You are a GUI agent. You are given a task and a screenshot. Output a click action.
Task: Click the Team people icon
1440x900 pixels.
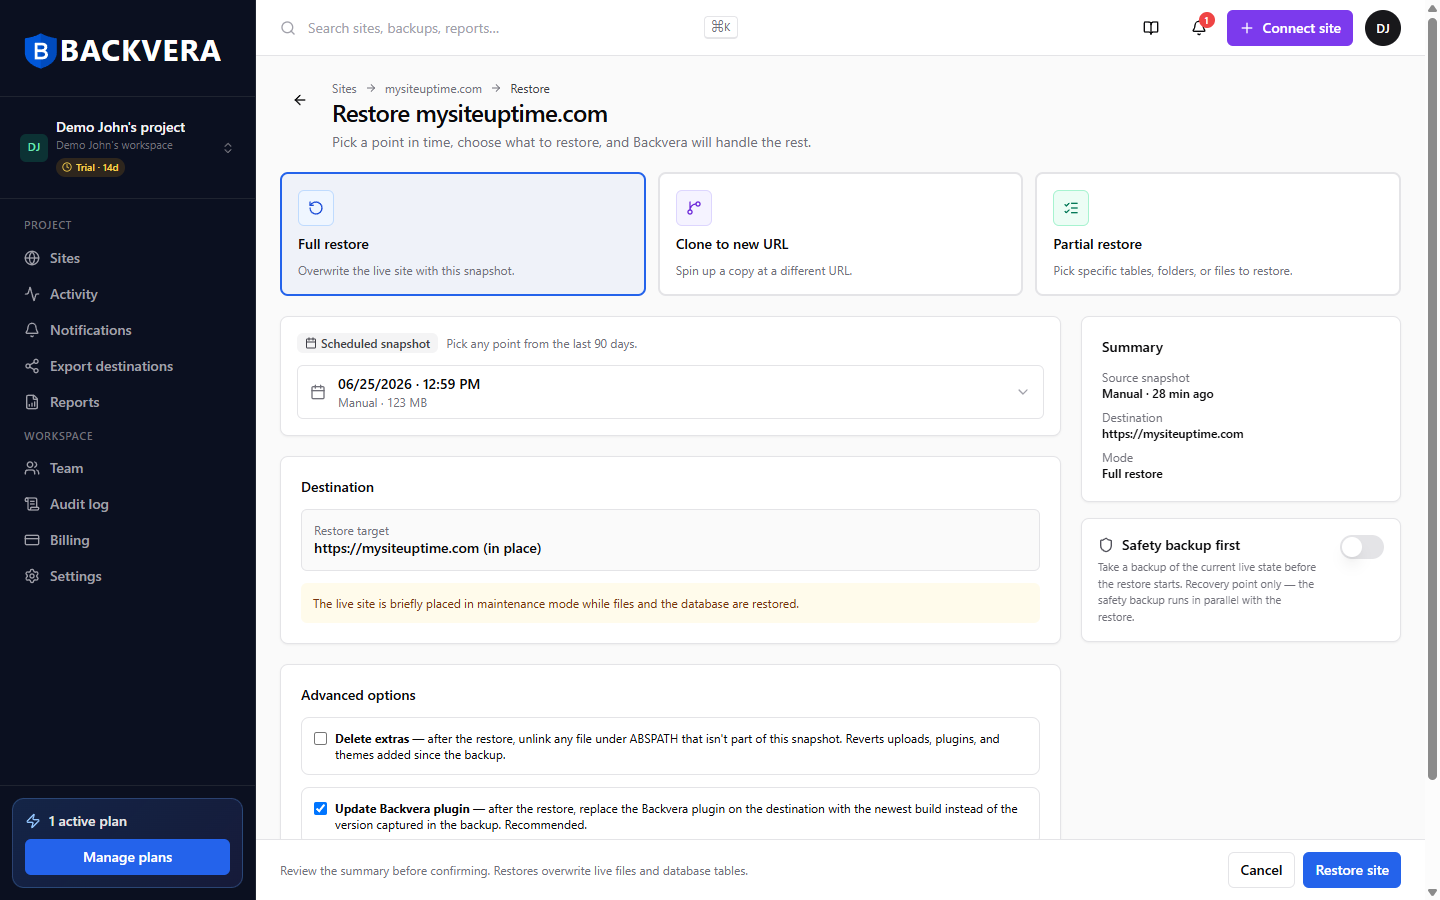click(x=32, y=468)
